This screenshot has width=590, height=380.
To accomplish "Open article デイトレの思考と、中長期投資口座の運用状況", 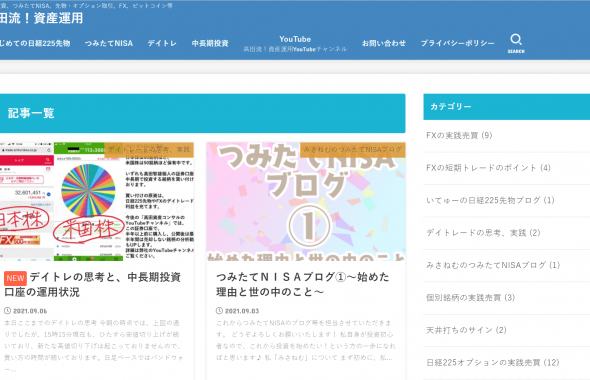I will (93, 284).
